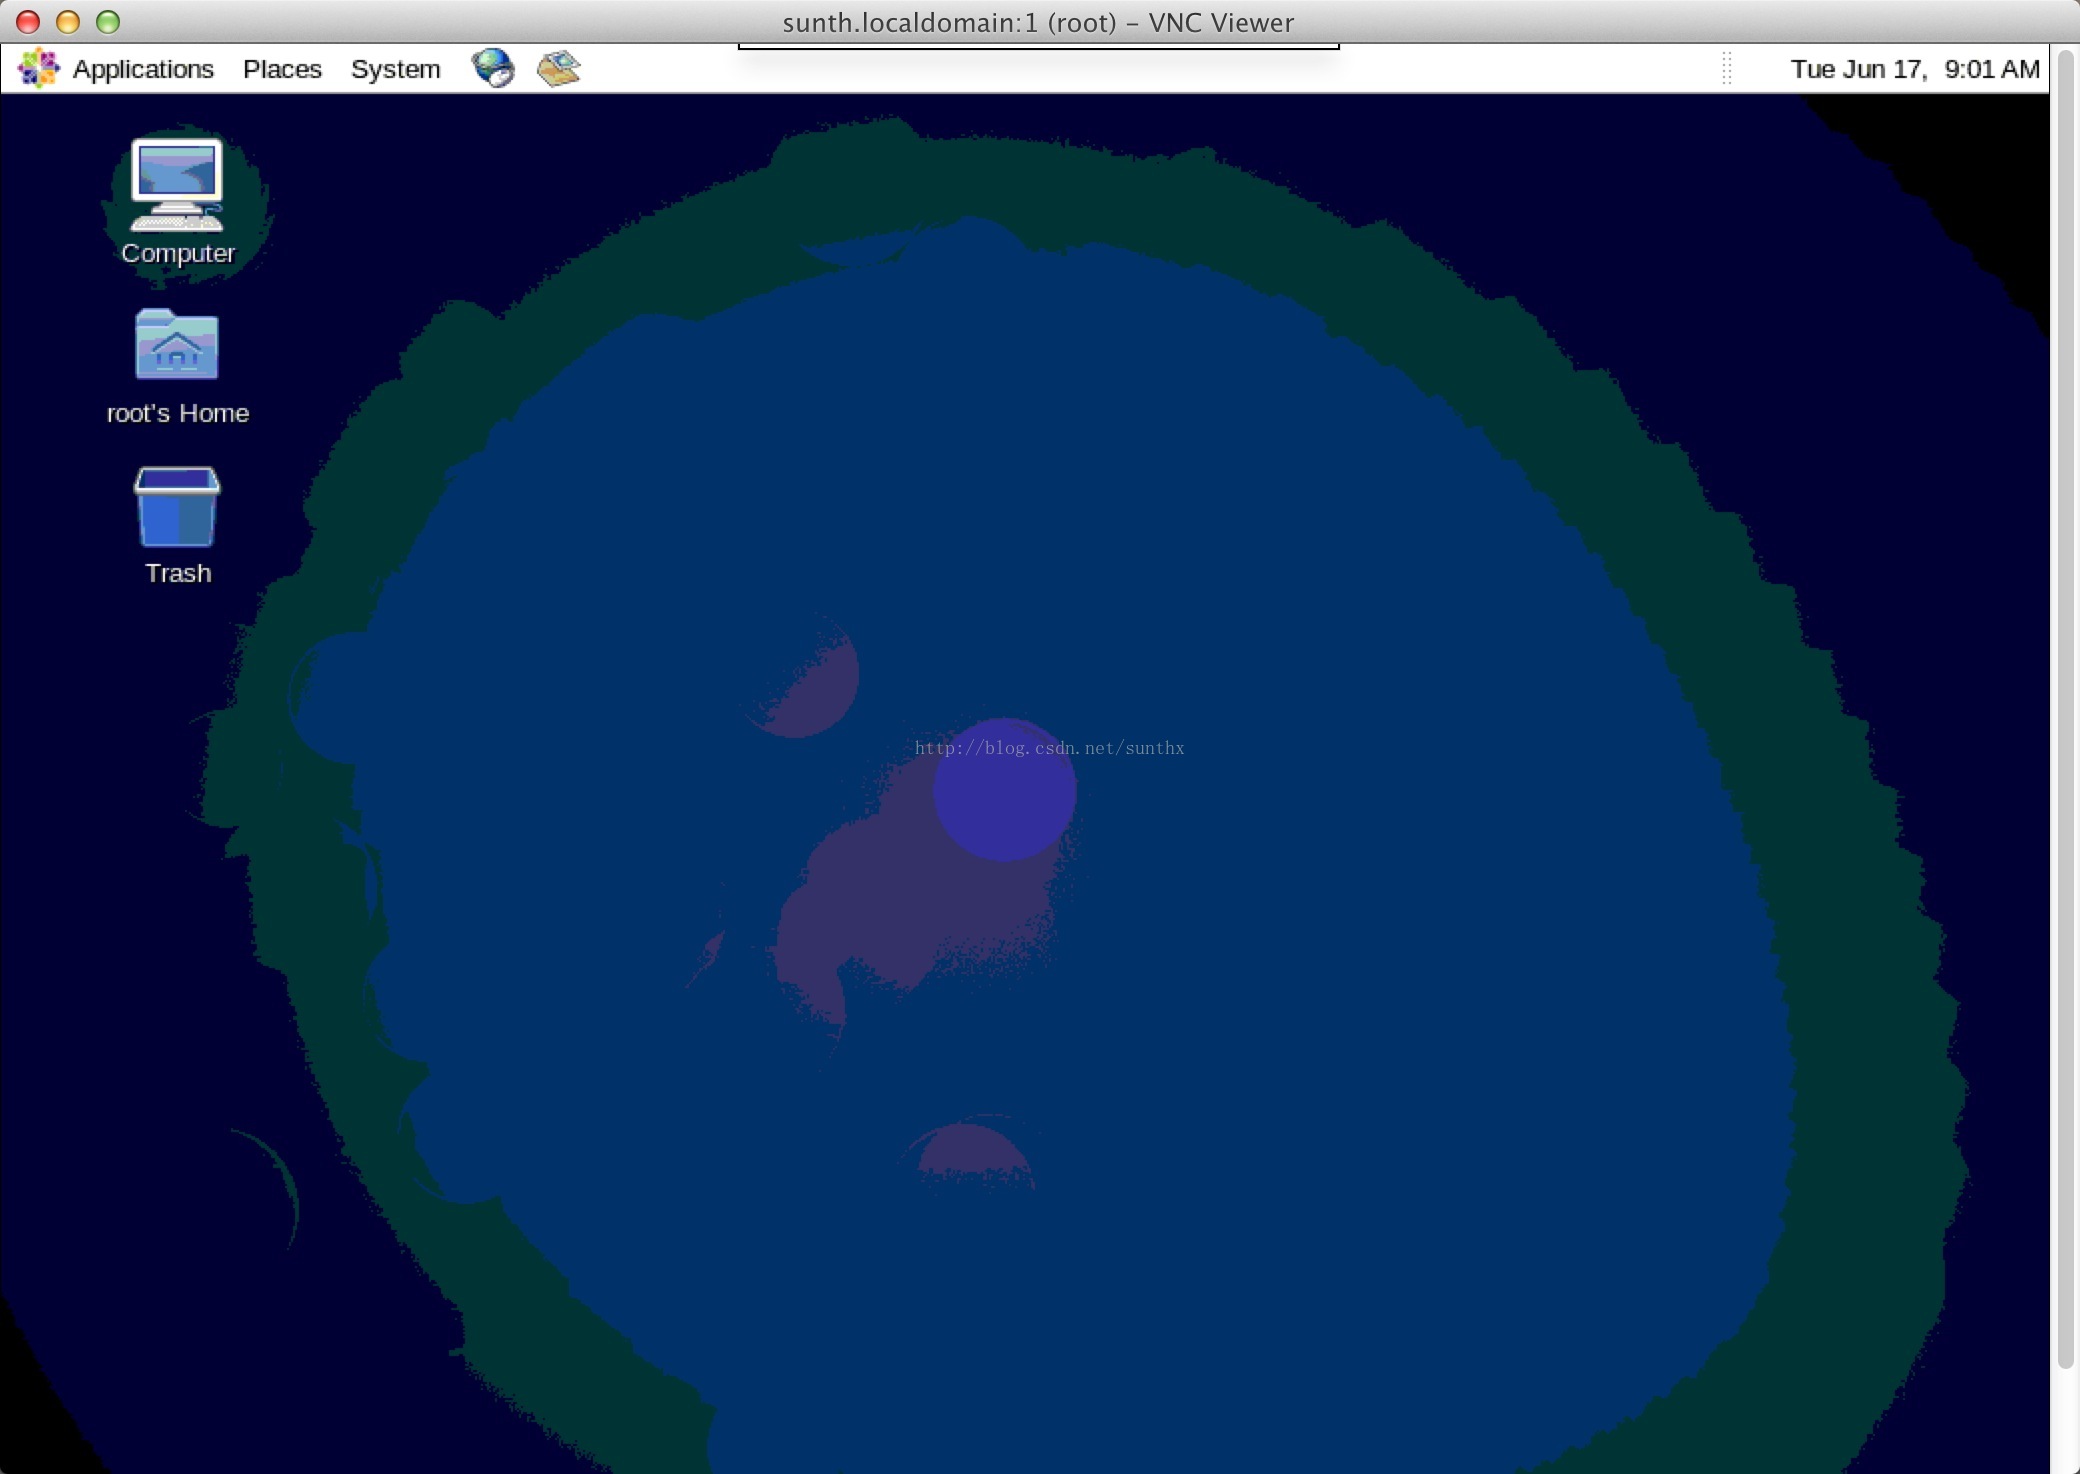This screenshot has height=1474, width=2080.
Task: Maximize the VNC Viewer window with green button
Action: [108, 22]
